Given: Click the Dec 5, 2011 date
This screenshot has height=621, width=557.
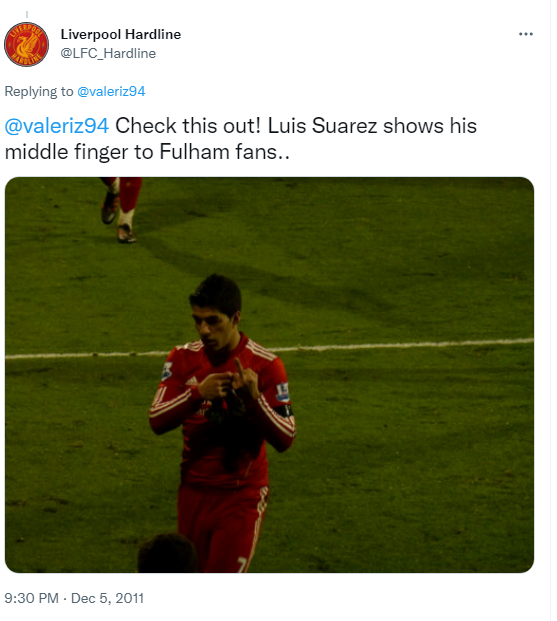Looking at the screenshot, I should point(107,598).
